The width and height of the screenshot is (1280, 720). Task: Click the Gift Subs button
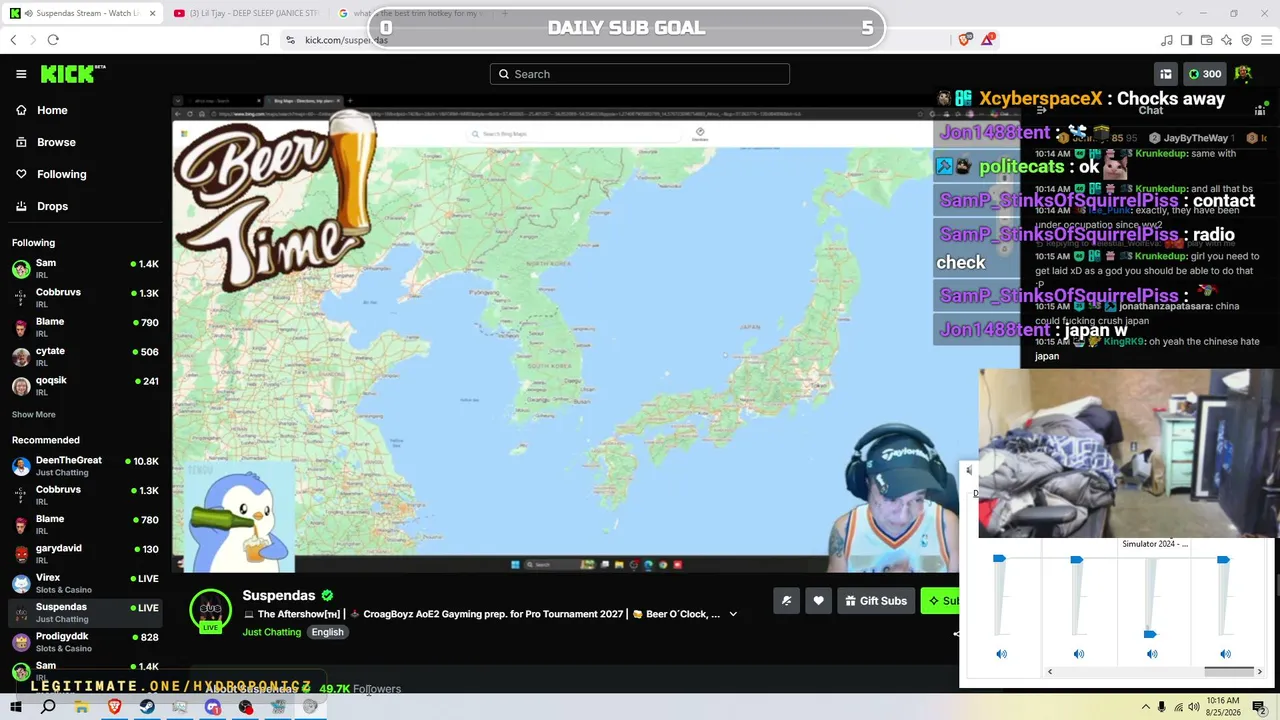(875, 601)
